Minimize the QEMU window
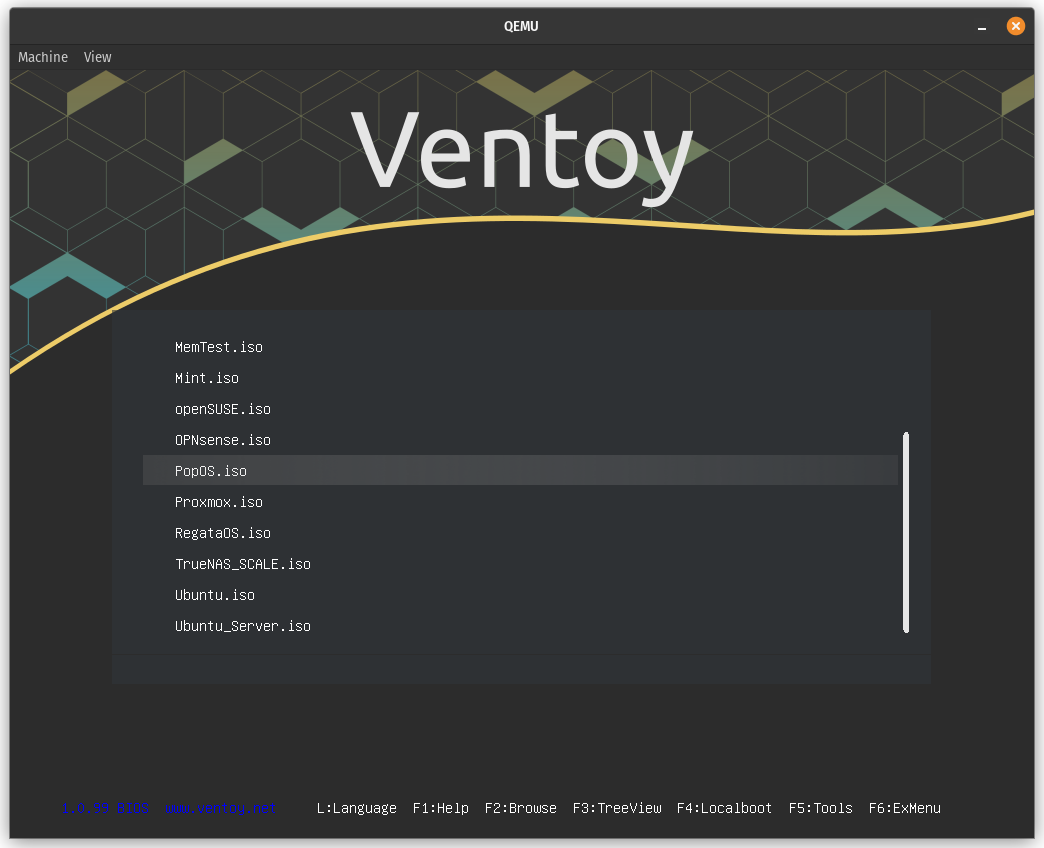The image size is (1044, 848). pyautogui.click(x=981, y=27)
